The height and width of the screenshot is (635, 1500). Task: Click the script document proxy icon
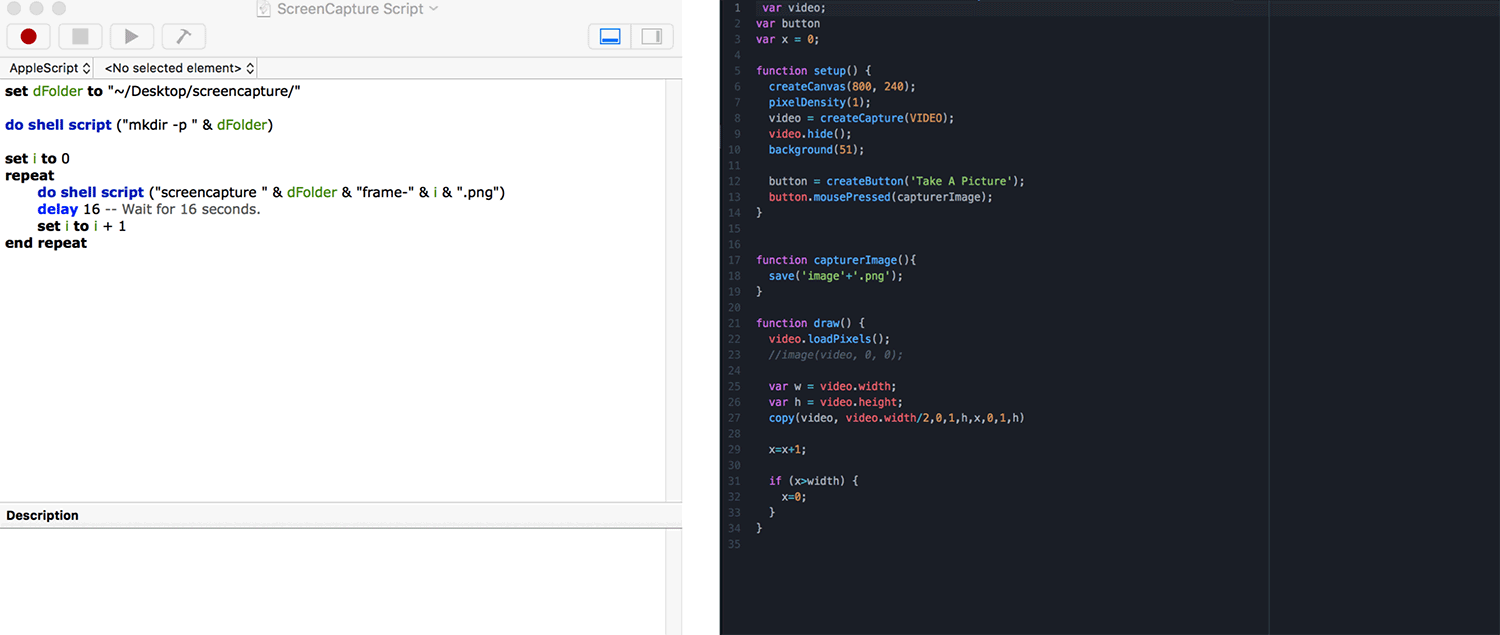pos(263,9)
